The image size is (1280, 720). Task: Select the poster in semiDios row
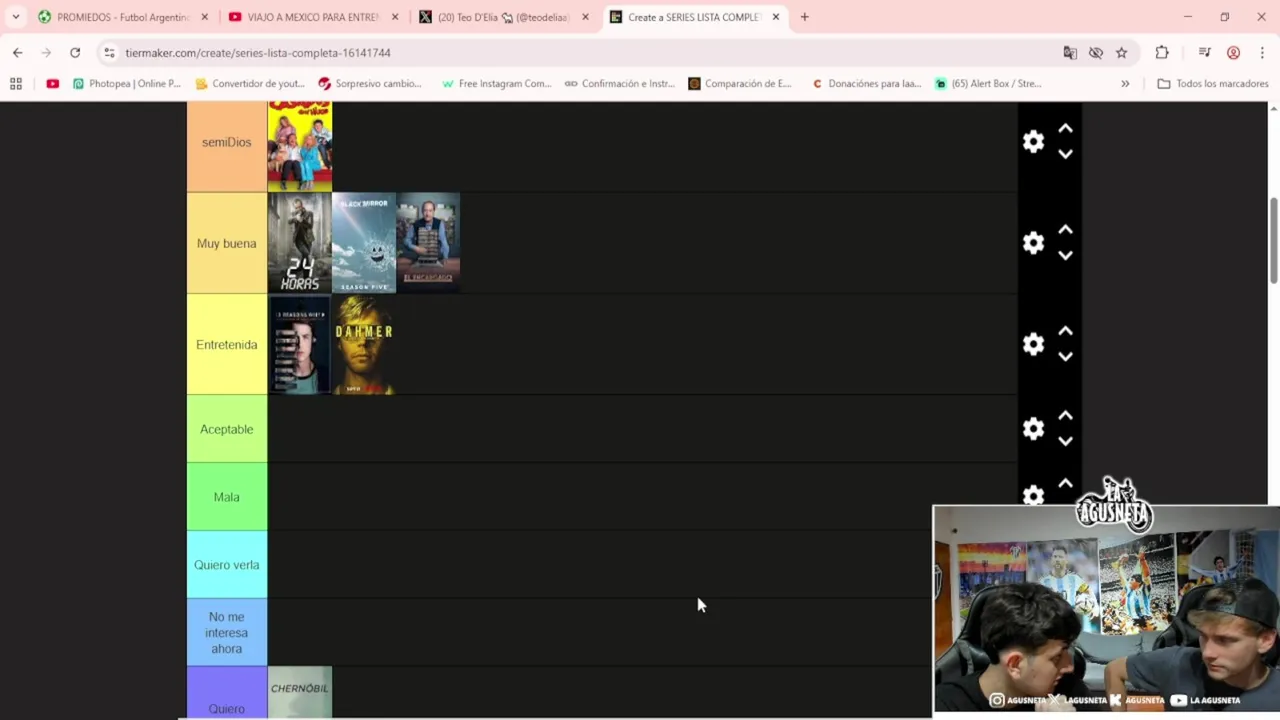click(299, 145)
